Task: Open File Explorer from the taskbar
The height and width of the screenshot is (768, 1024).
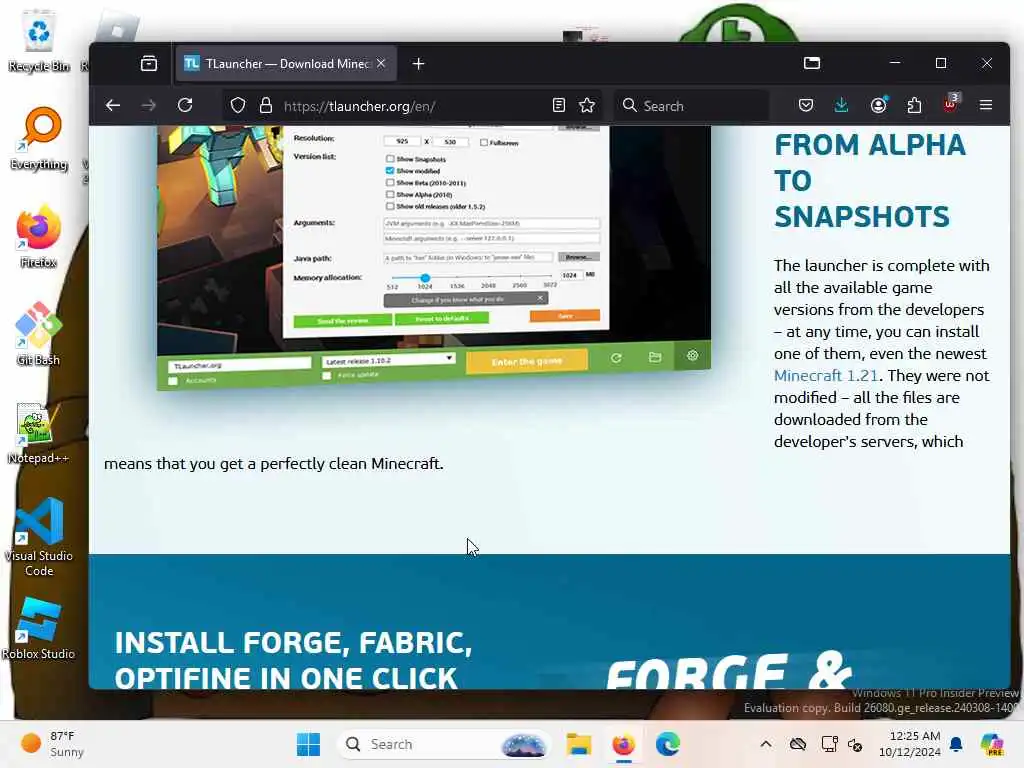Action: pyautogui.click(x=579, y=744)
